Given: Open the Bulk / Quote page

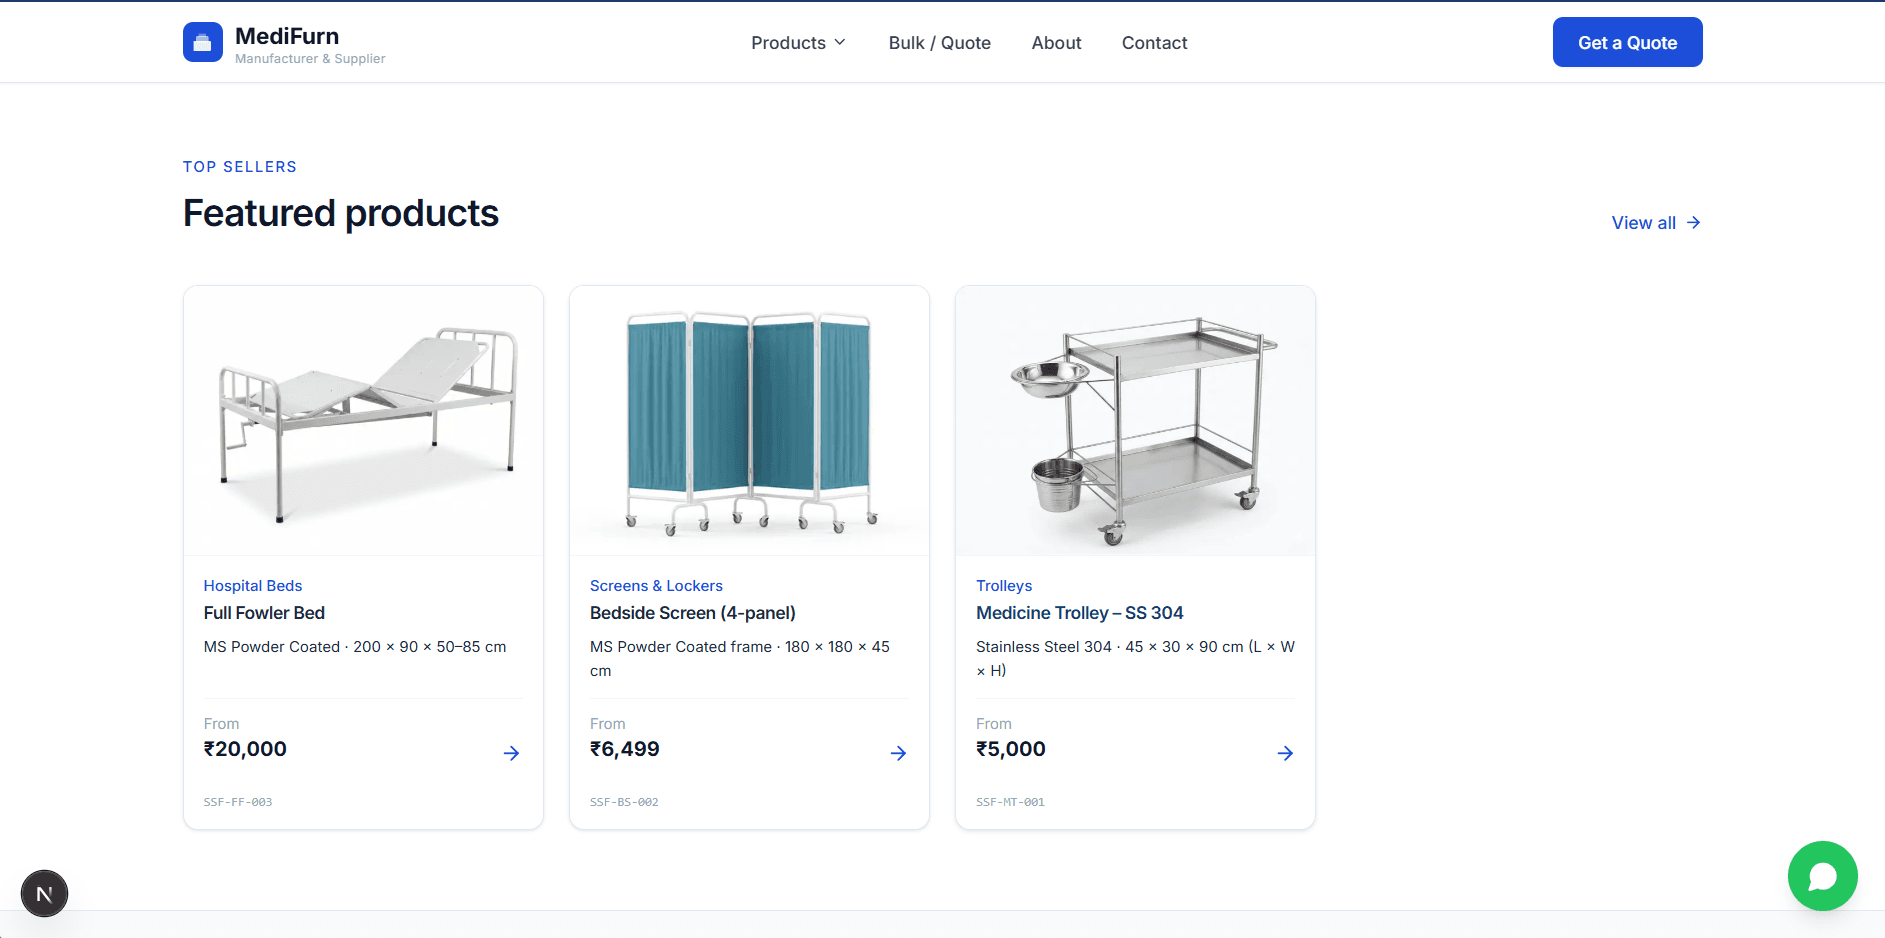Looking at the screenshot, I should point(939,43).
